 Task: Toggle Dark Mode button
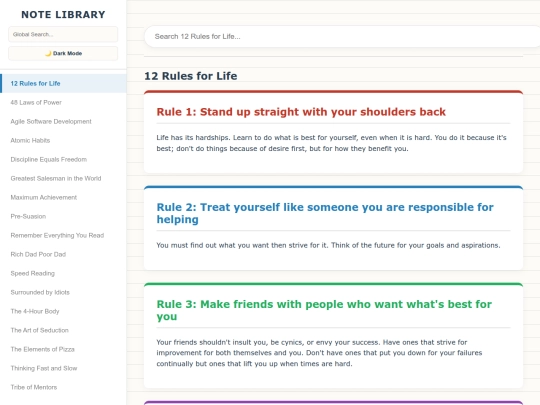point(63,53)
